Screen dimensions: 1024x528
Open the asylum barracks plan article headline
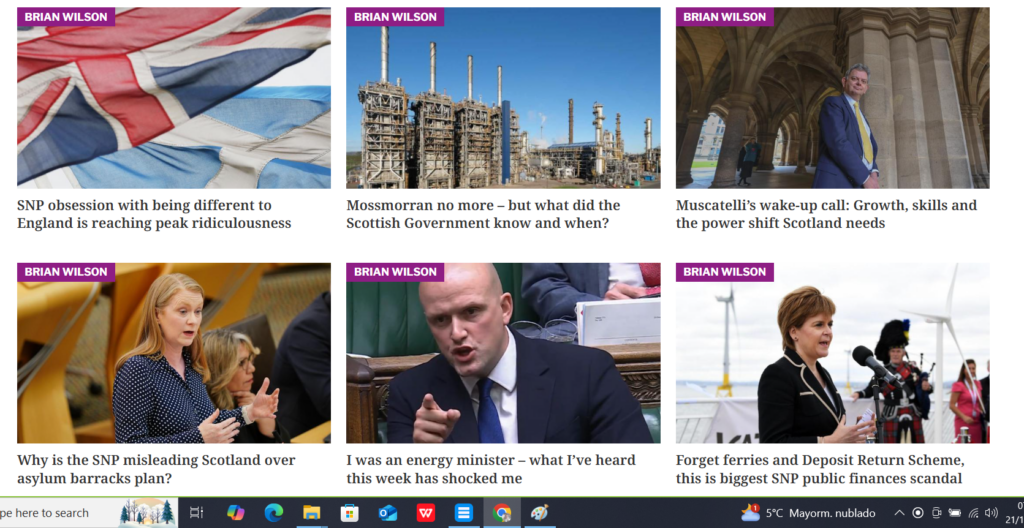156,469
